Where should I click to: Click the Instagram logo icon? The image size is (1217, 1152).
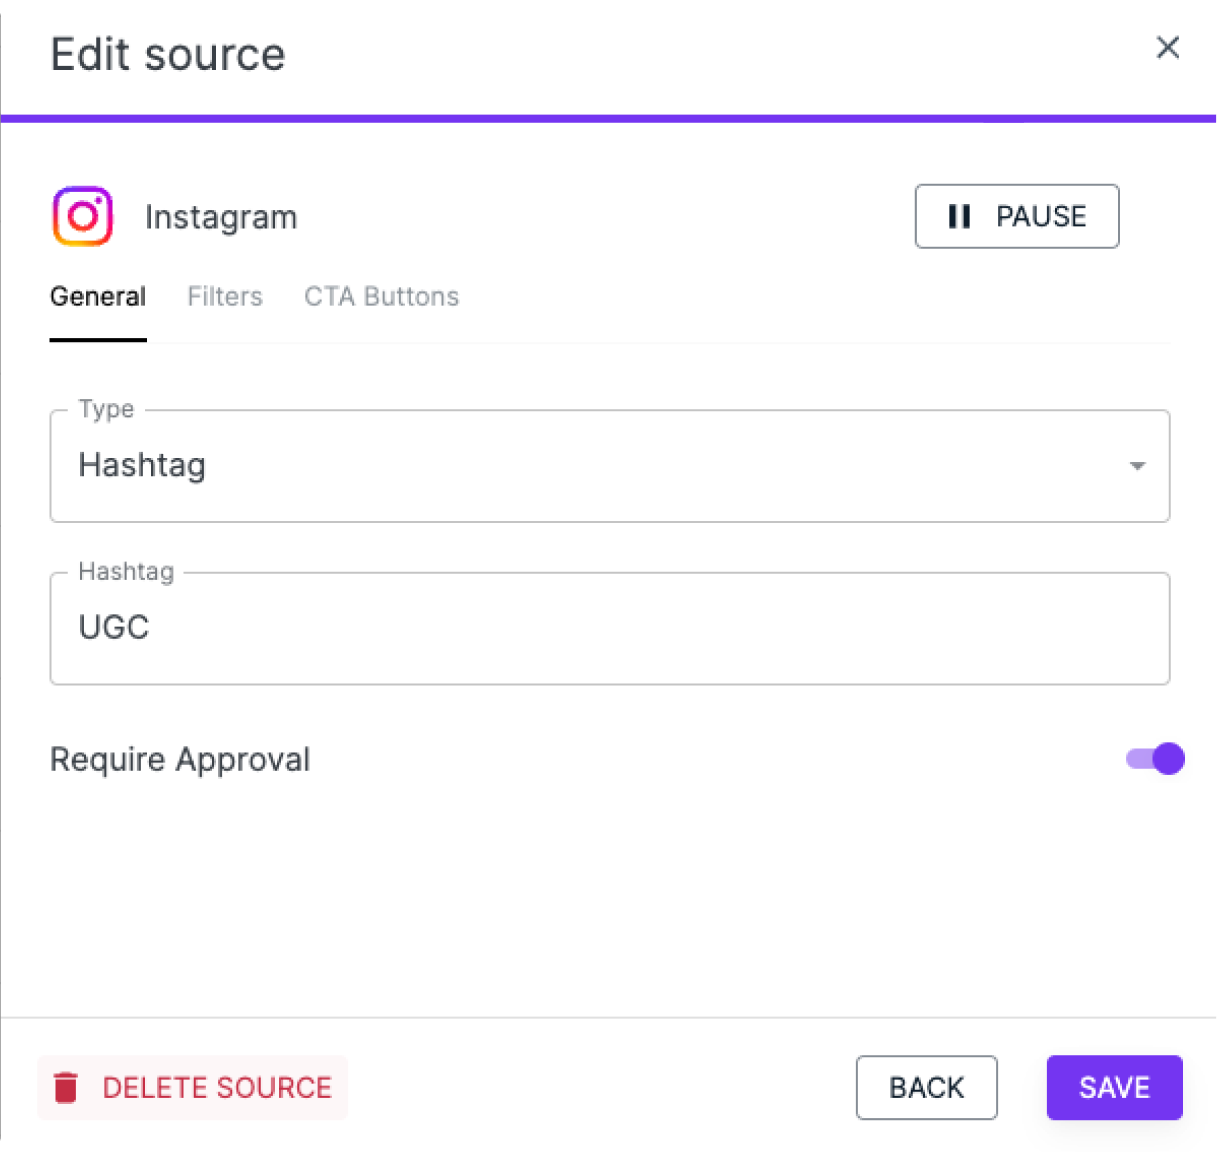[x=82, y=216]
